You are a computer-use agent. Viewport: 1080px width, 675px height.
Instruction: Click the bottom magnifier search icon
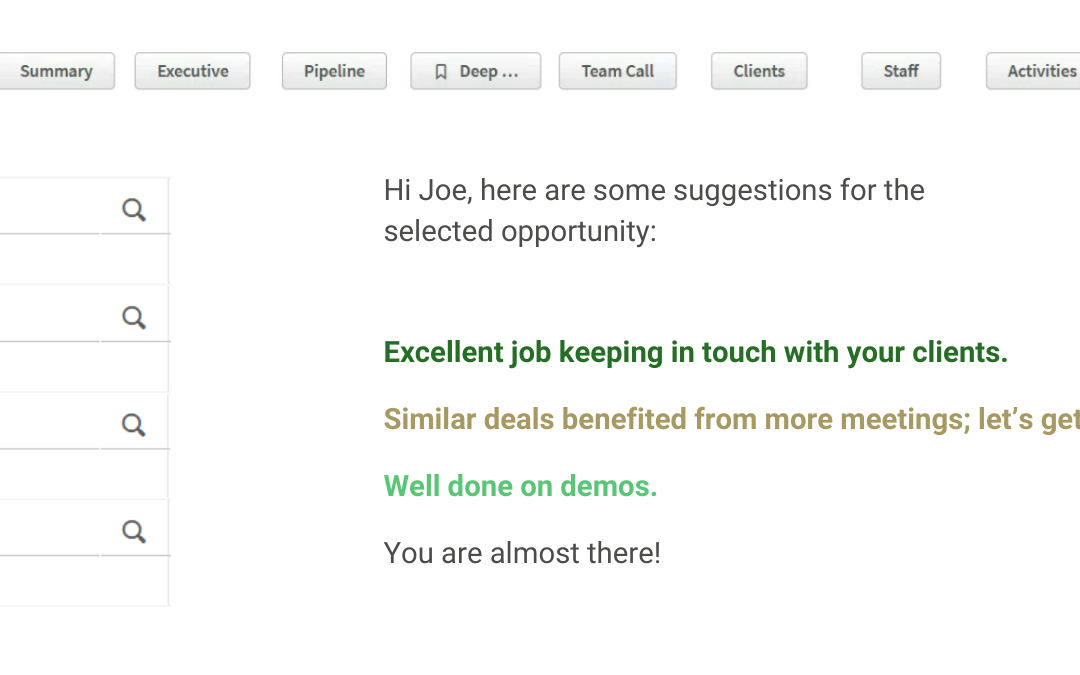[x=134, y=531]
